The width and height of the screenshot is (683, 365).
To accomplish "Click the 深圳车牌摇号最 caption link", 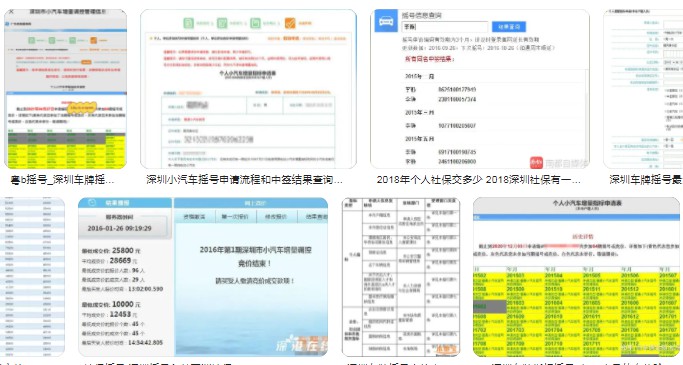I will tap(646, 180).
